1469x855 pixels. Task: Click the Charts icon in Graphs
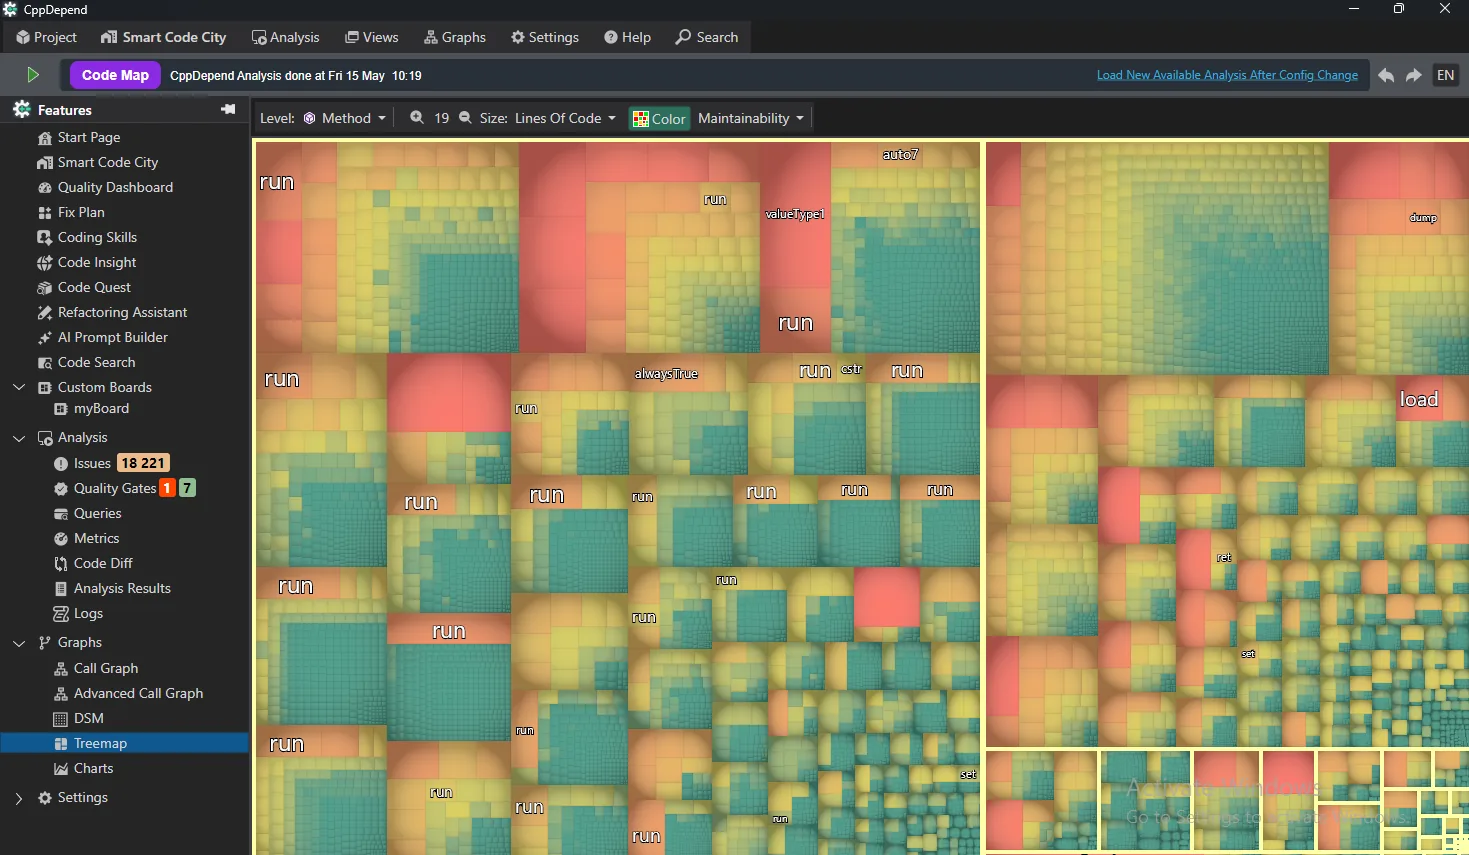pyautogui.click(x=60, y=769)
